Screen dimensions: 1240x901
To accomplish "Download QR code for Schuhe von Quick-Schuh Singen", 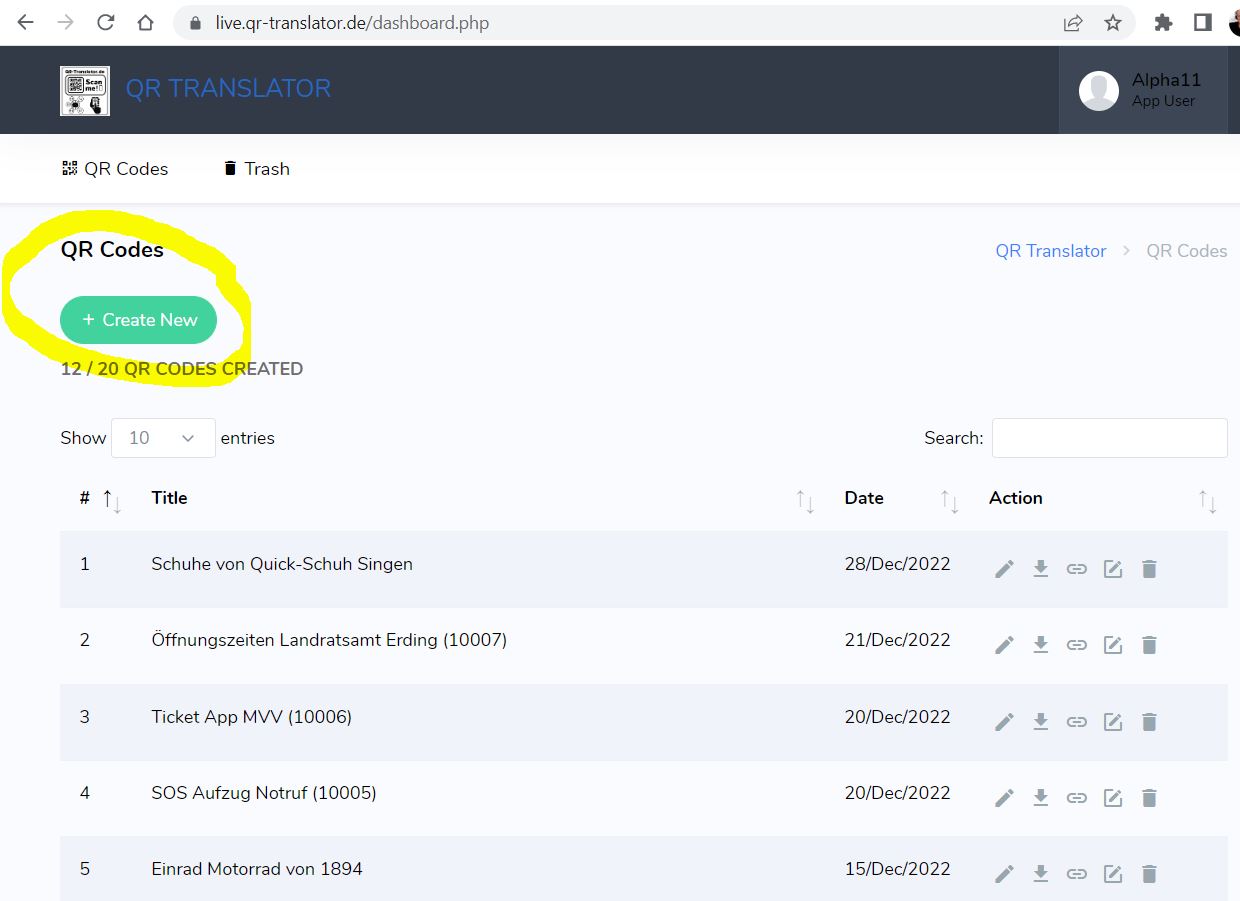I will 1040,569.
